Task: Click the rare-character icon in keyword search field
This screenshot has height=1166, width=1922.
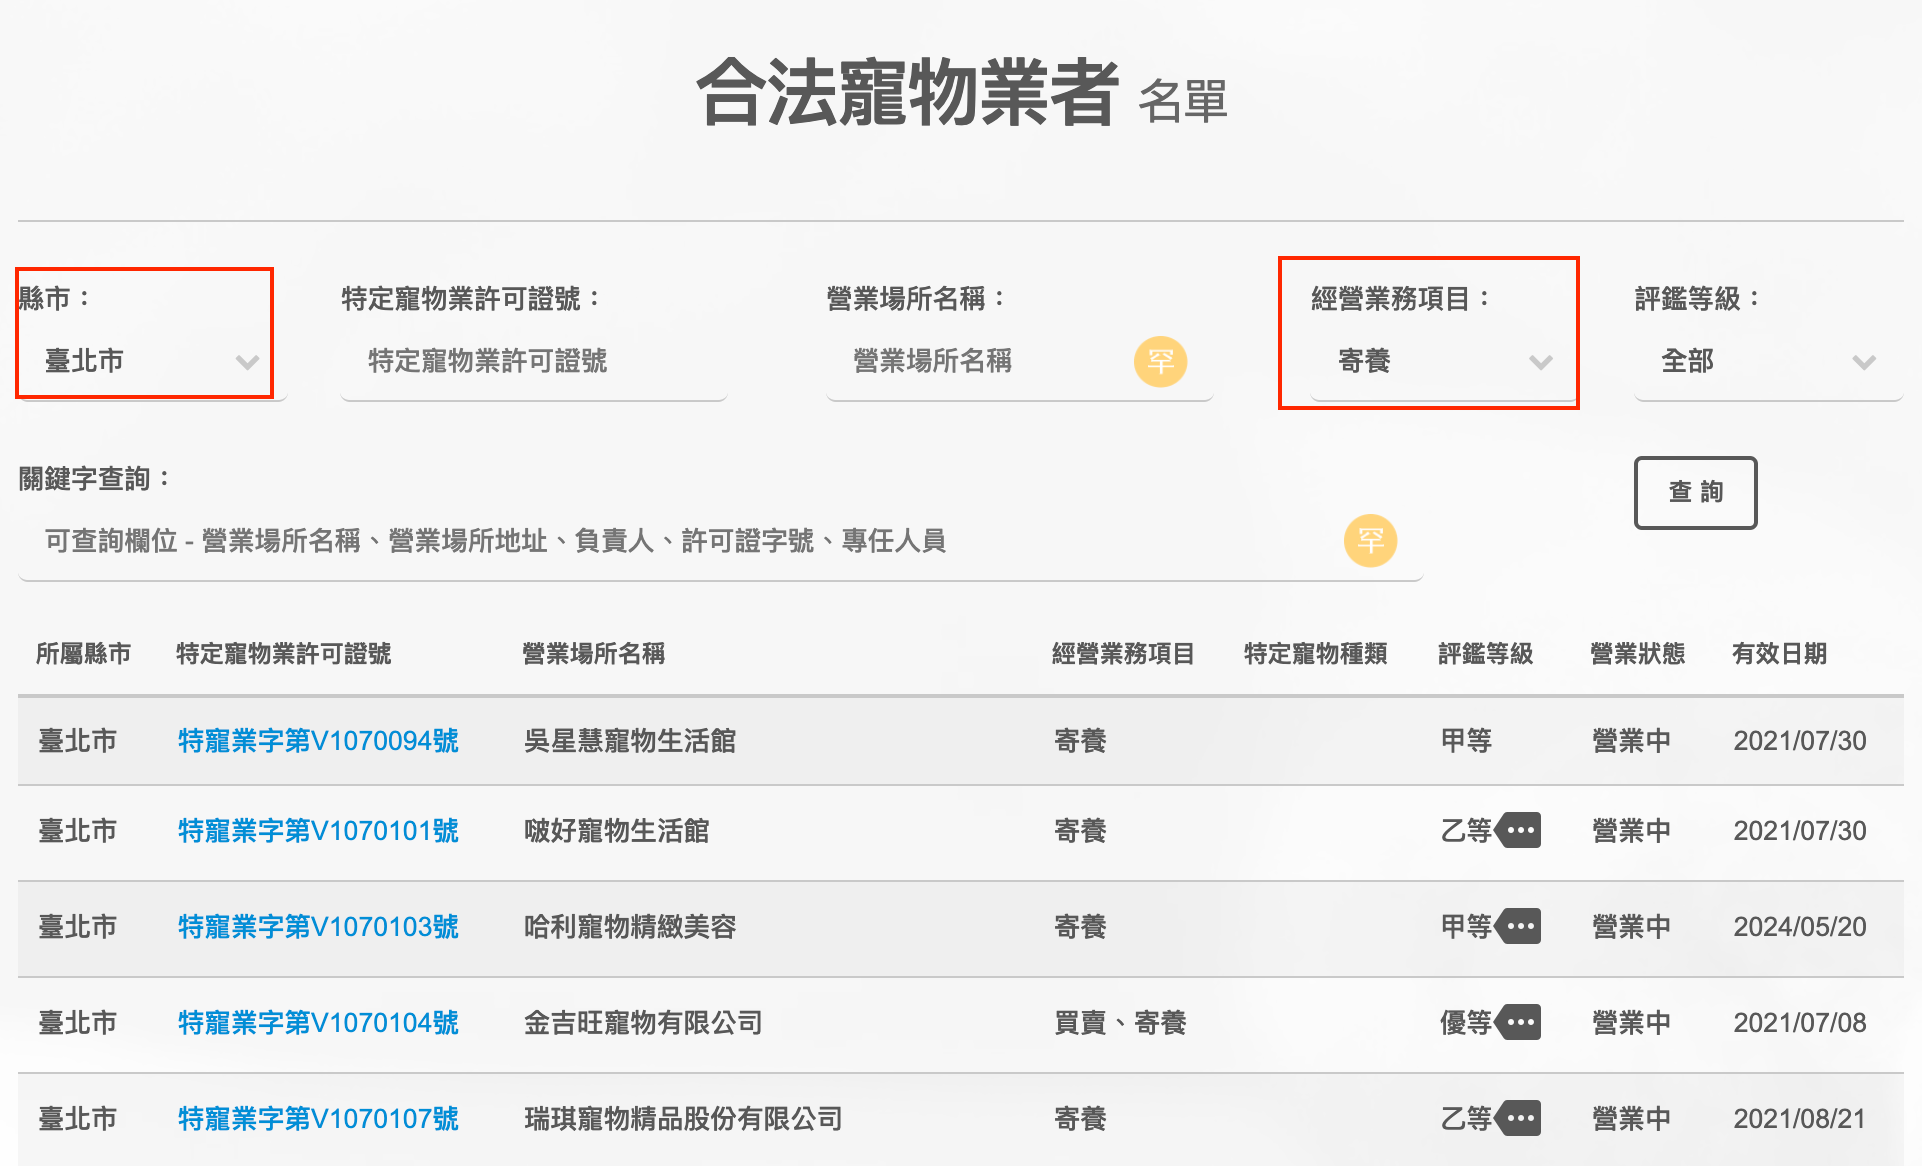Action: (1370, 541)
